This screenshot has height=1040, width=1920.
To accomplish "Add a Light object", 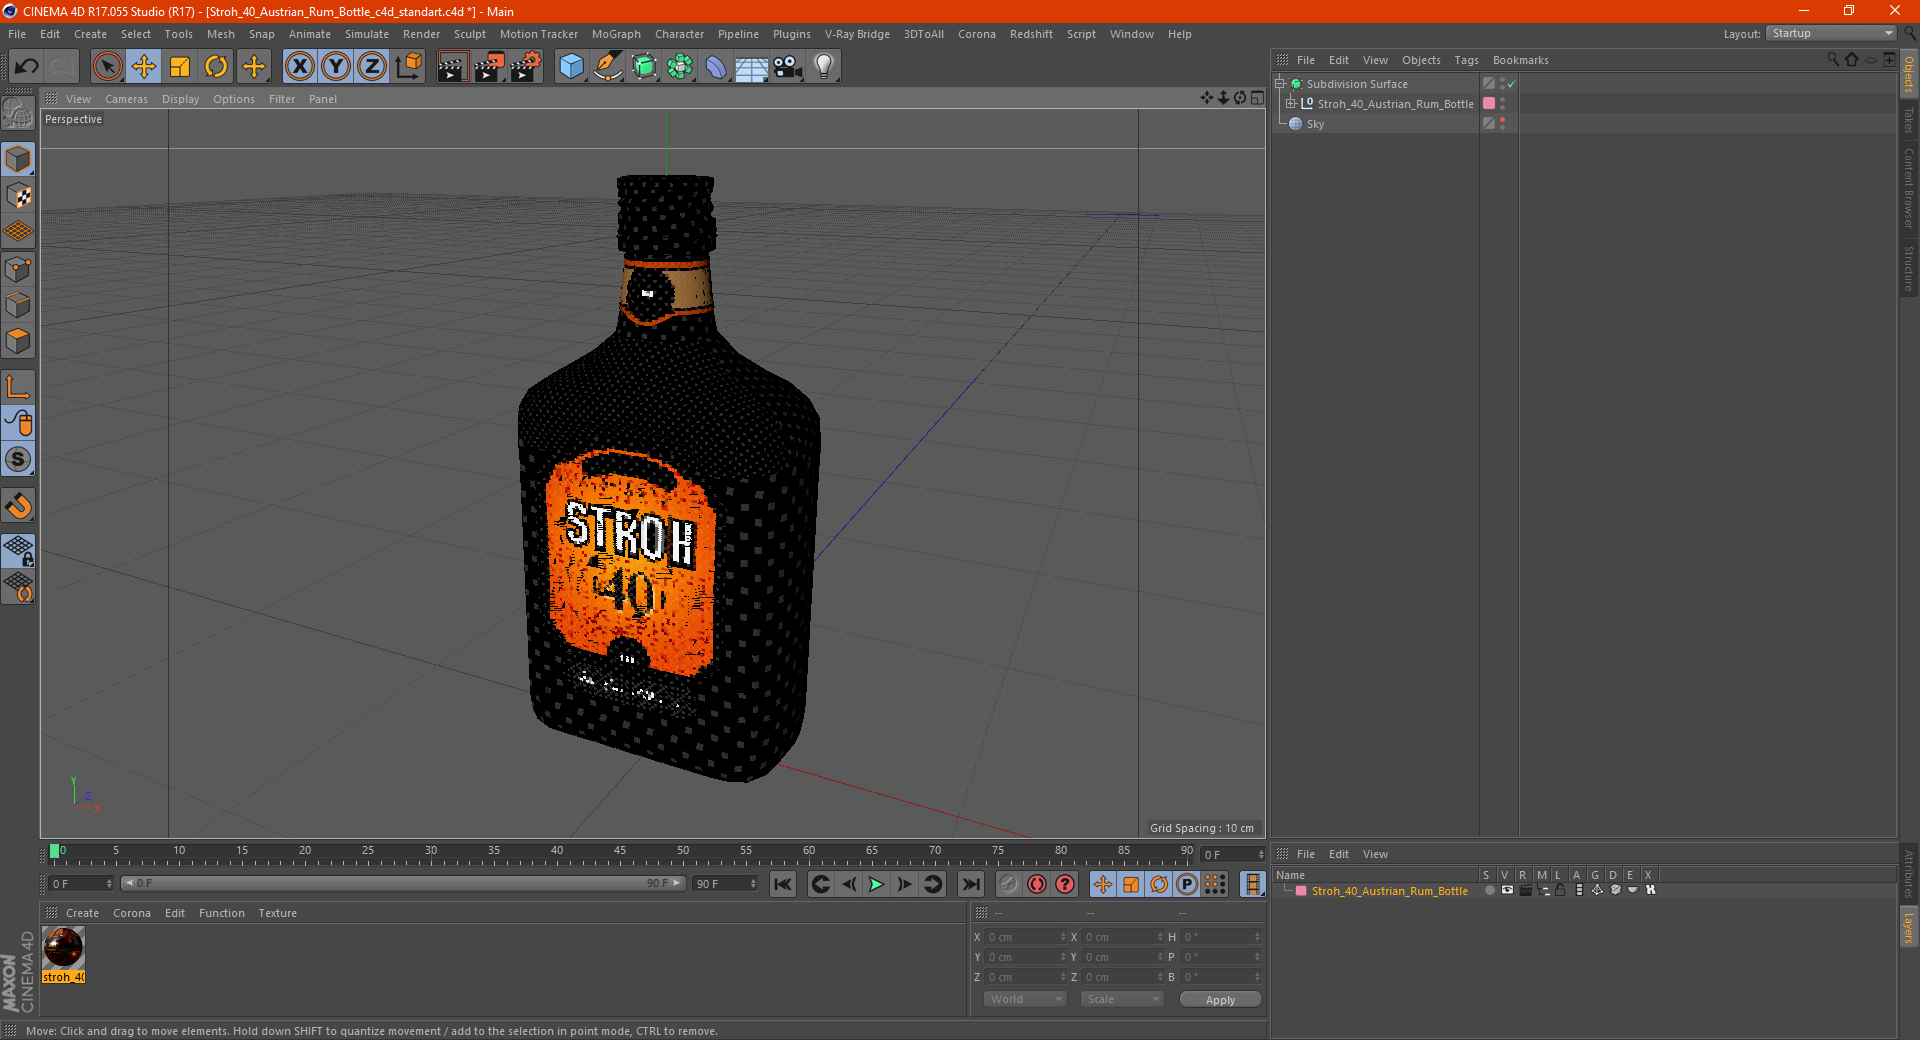I will [x=824, y=67].
